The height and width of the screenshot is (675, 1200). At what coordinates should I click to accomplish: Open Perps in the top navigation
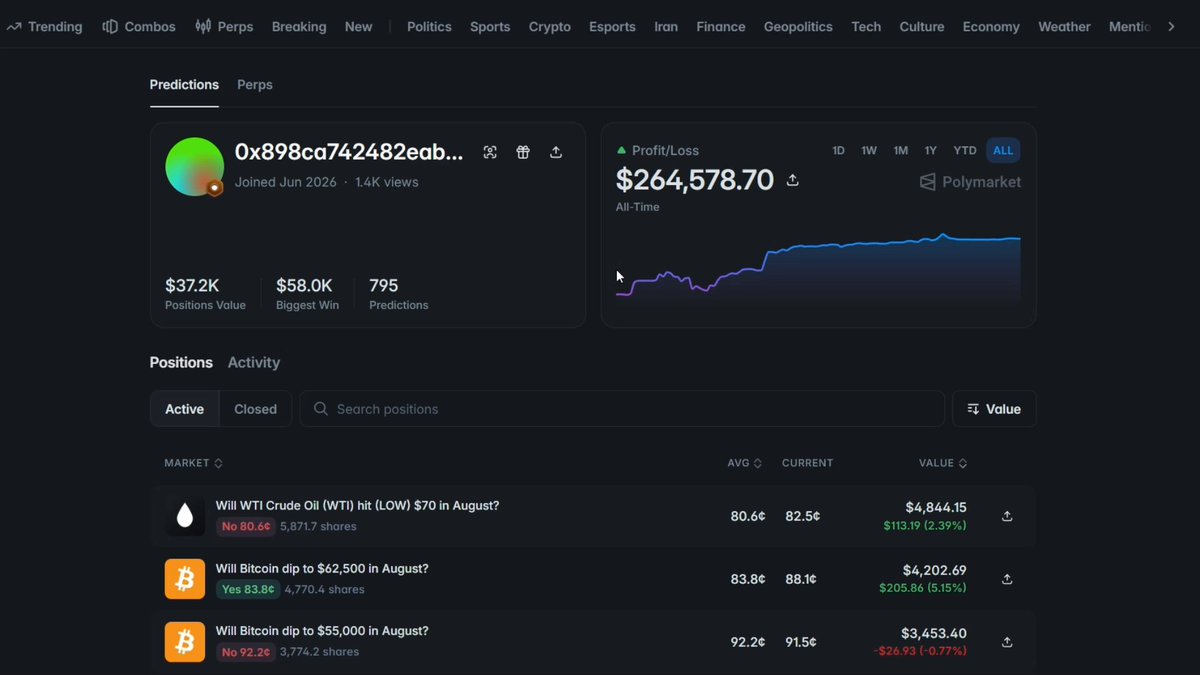(224, 27)
